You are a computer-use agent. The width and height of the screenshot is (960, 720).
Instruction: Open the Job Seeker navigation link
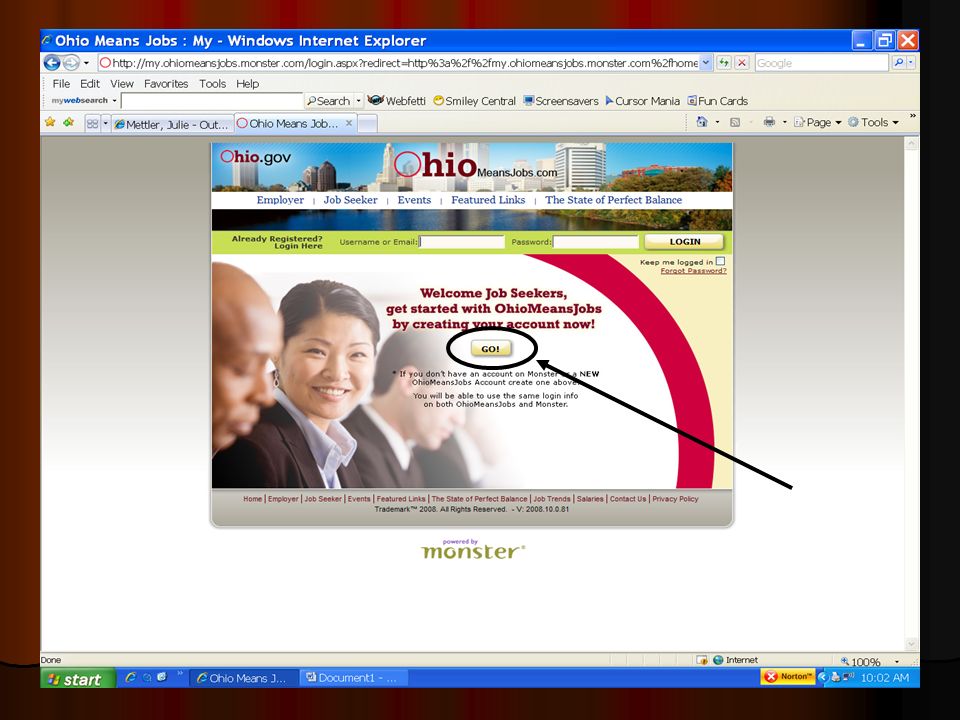pyautogui.click(x=350, y=200)
